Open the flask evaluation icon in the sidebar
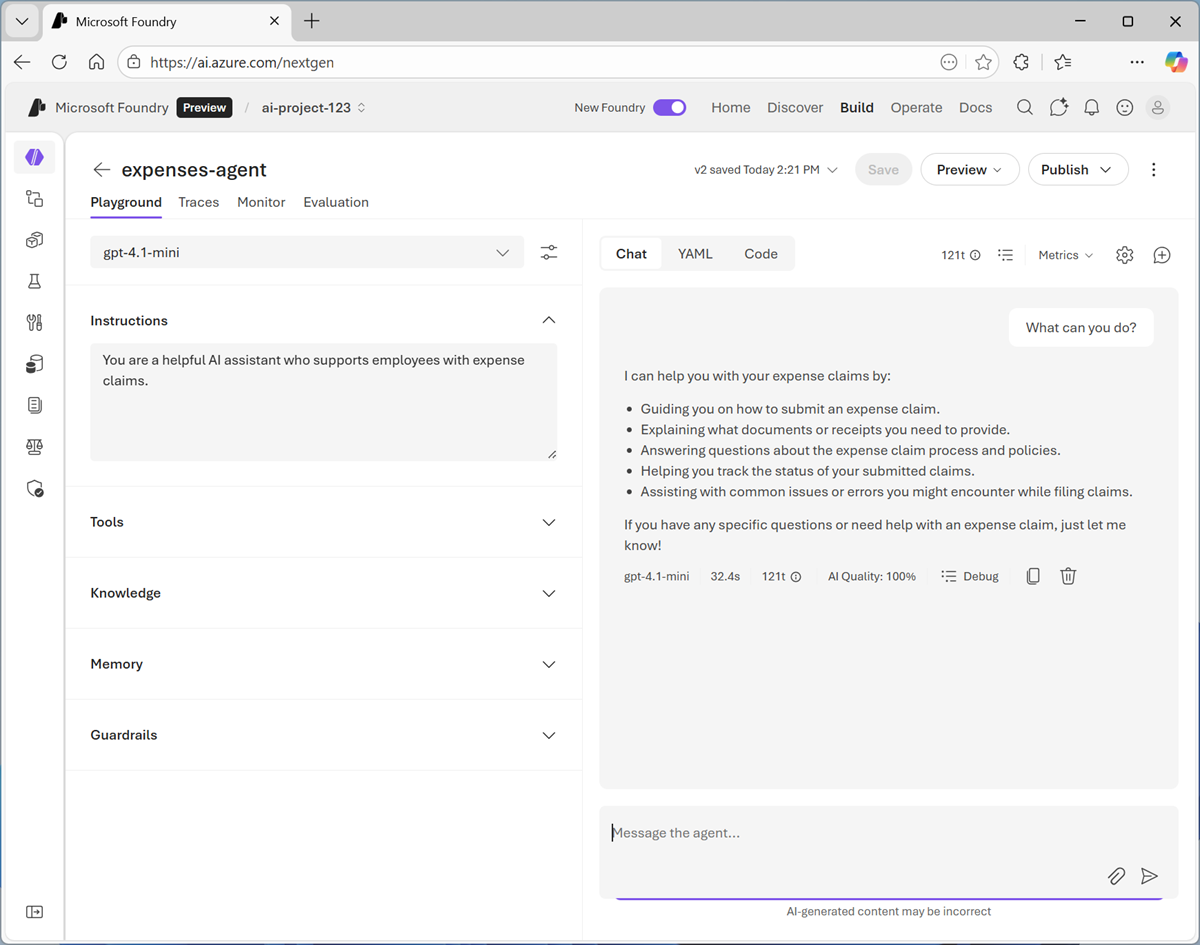The width and height of the screenshot is (1200, 945). [x=35, y=281]
